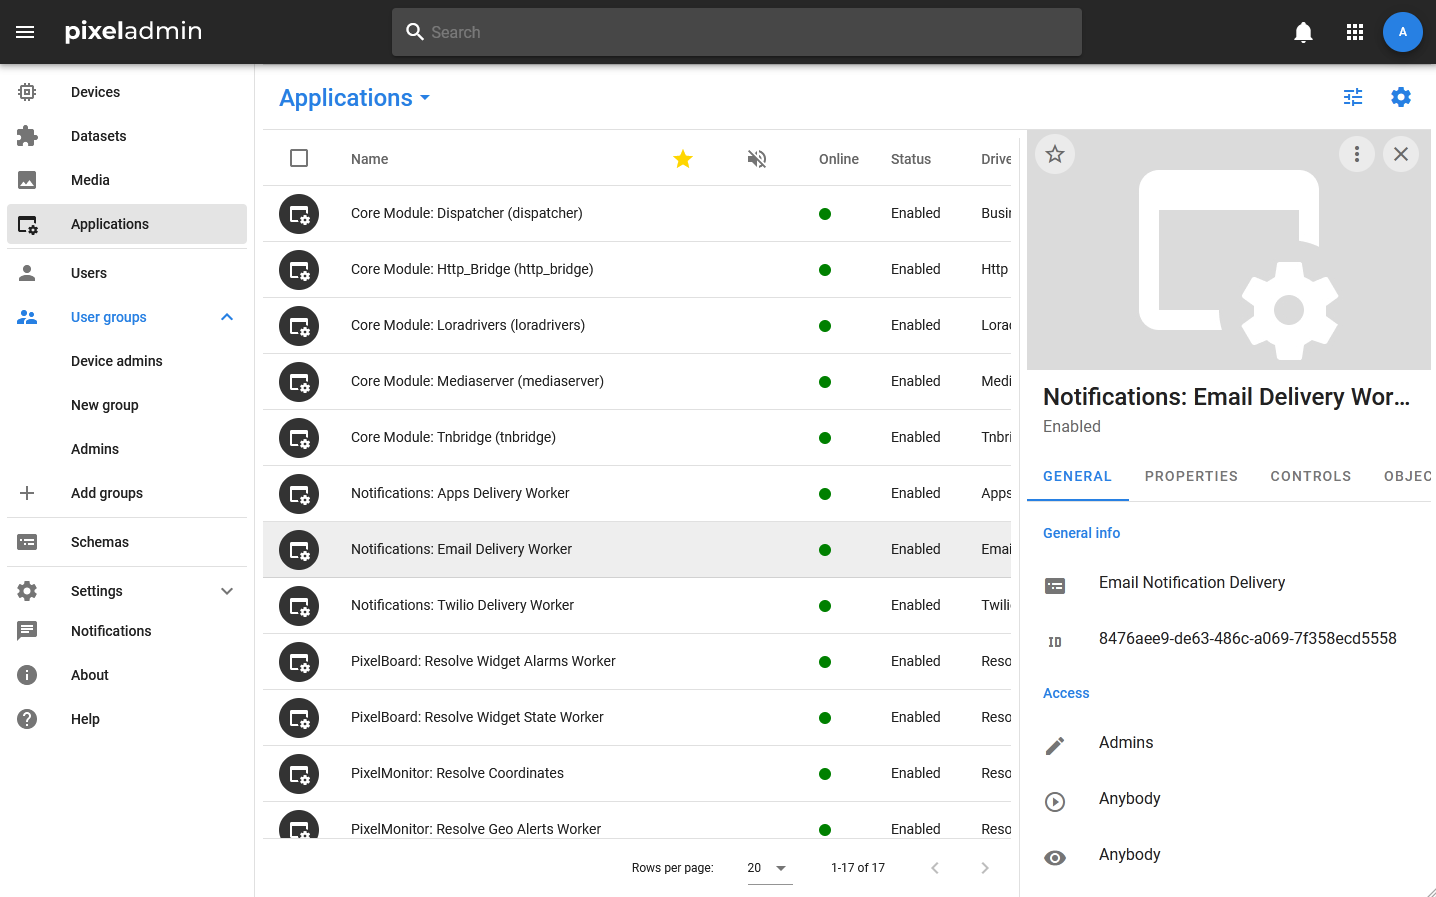Open the notifications bell icon
Viewport: 1436px width, 897px height.
pyautogui.click(x=1303, y=32)
